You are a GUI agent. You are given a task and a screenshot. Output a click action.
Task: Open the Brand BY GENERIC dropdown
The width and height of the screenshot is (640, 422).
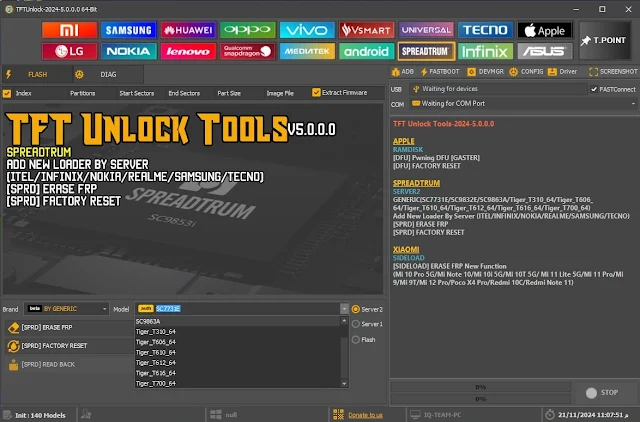coord(67,309)
